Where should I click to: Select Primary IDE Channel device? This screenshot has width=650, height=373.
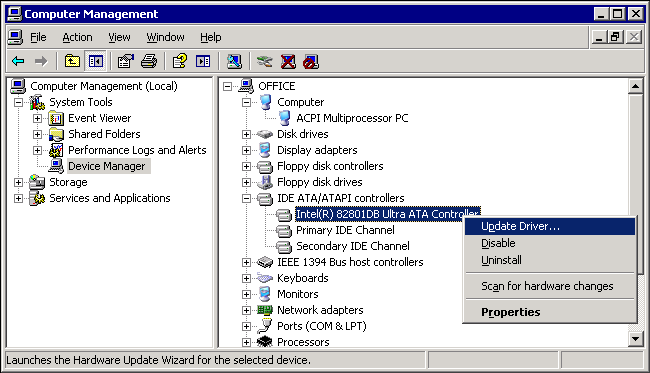pos(345,230)
